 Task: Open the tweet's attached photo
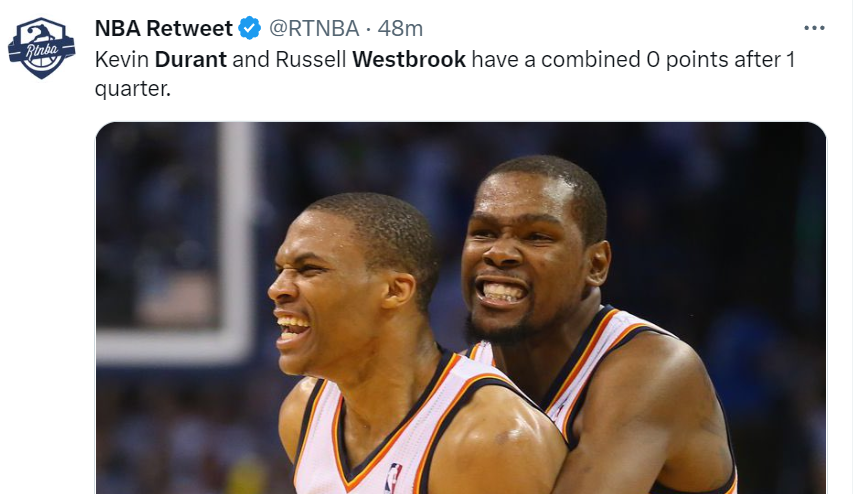(461, 308)
